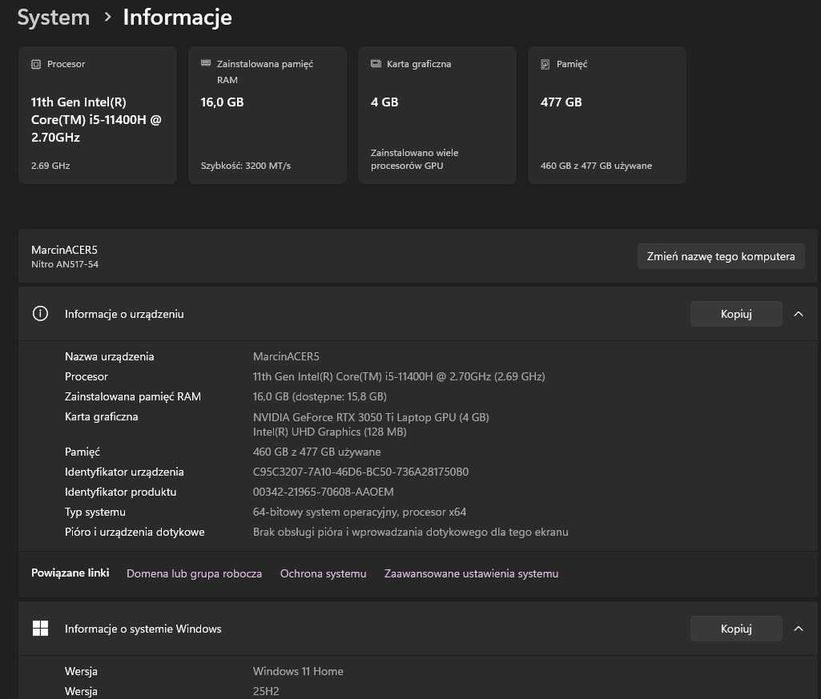Click the storage drive icon
Screen dimensions: 821x699
(545, 64)
